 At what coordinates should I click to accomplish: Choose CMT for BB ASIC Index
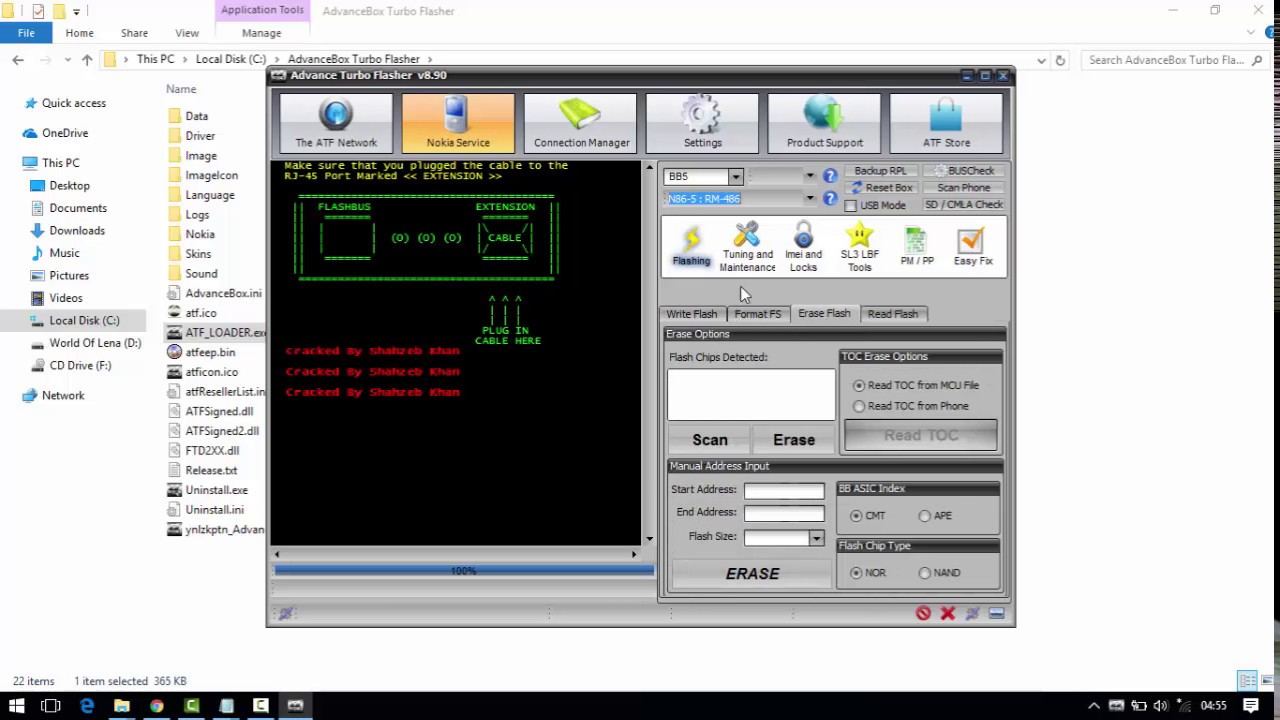coord(856,516)
